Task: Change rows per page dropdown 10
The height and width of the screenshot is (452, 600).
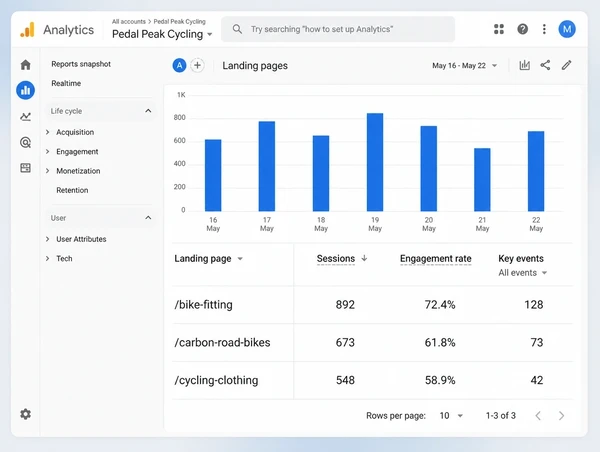Action: pyautogui.click(x=451, y=416)
